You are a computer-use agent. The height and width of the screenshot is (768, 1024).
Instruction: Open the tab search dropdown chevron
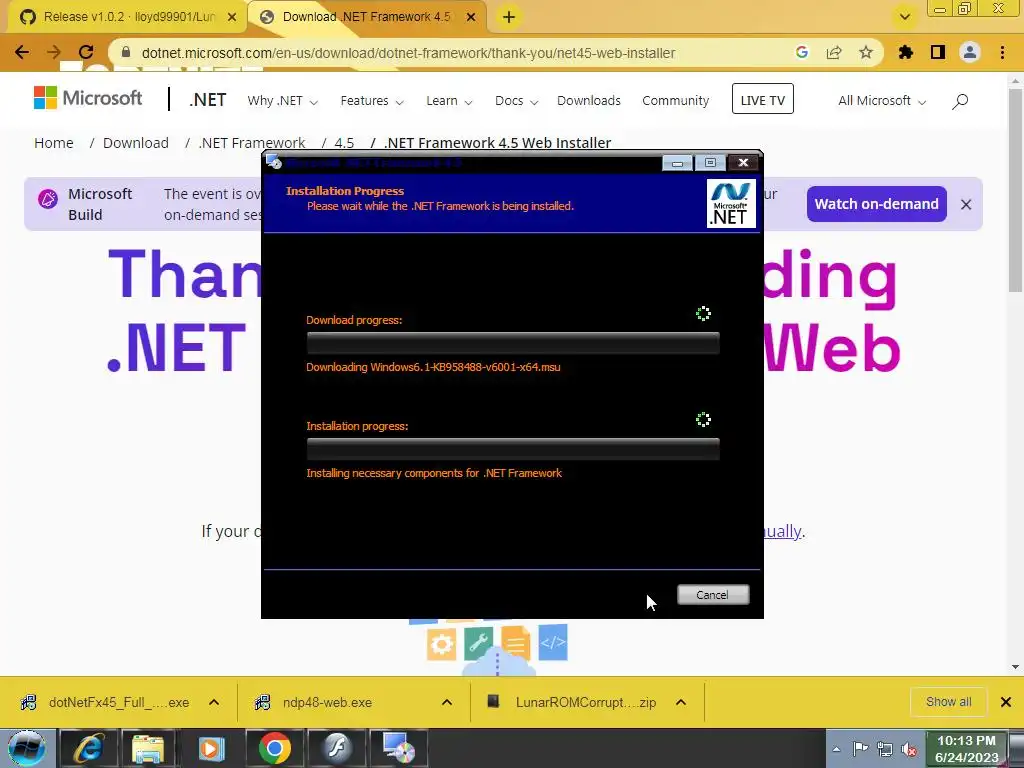coord(904,17)
